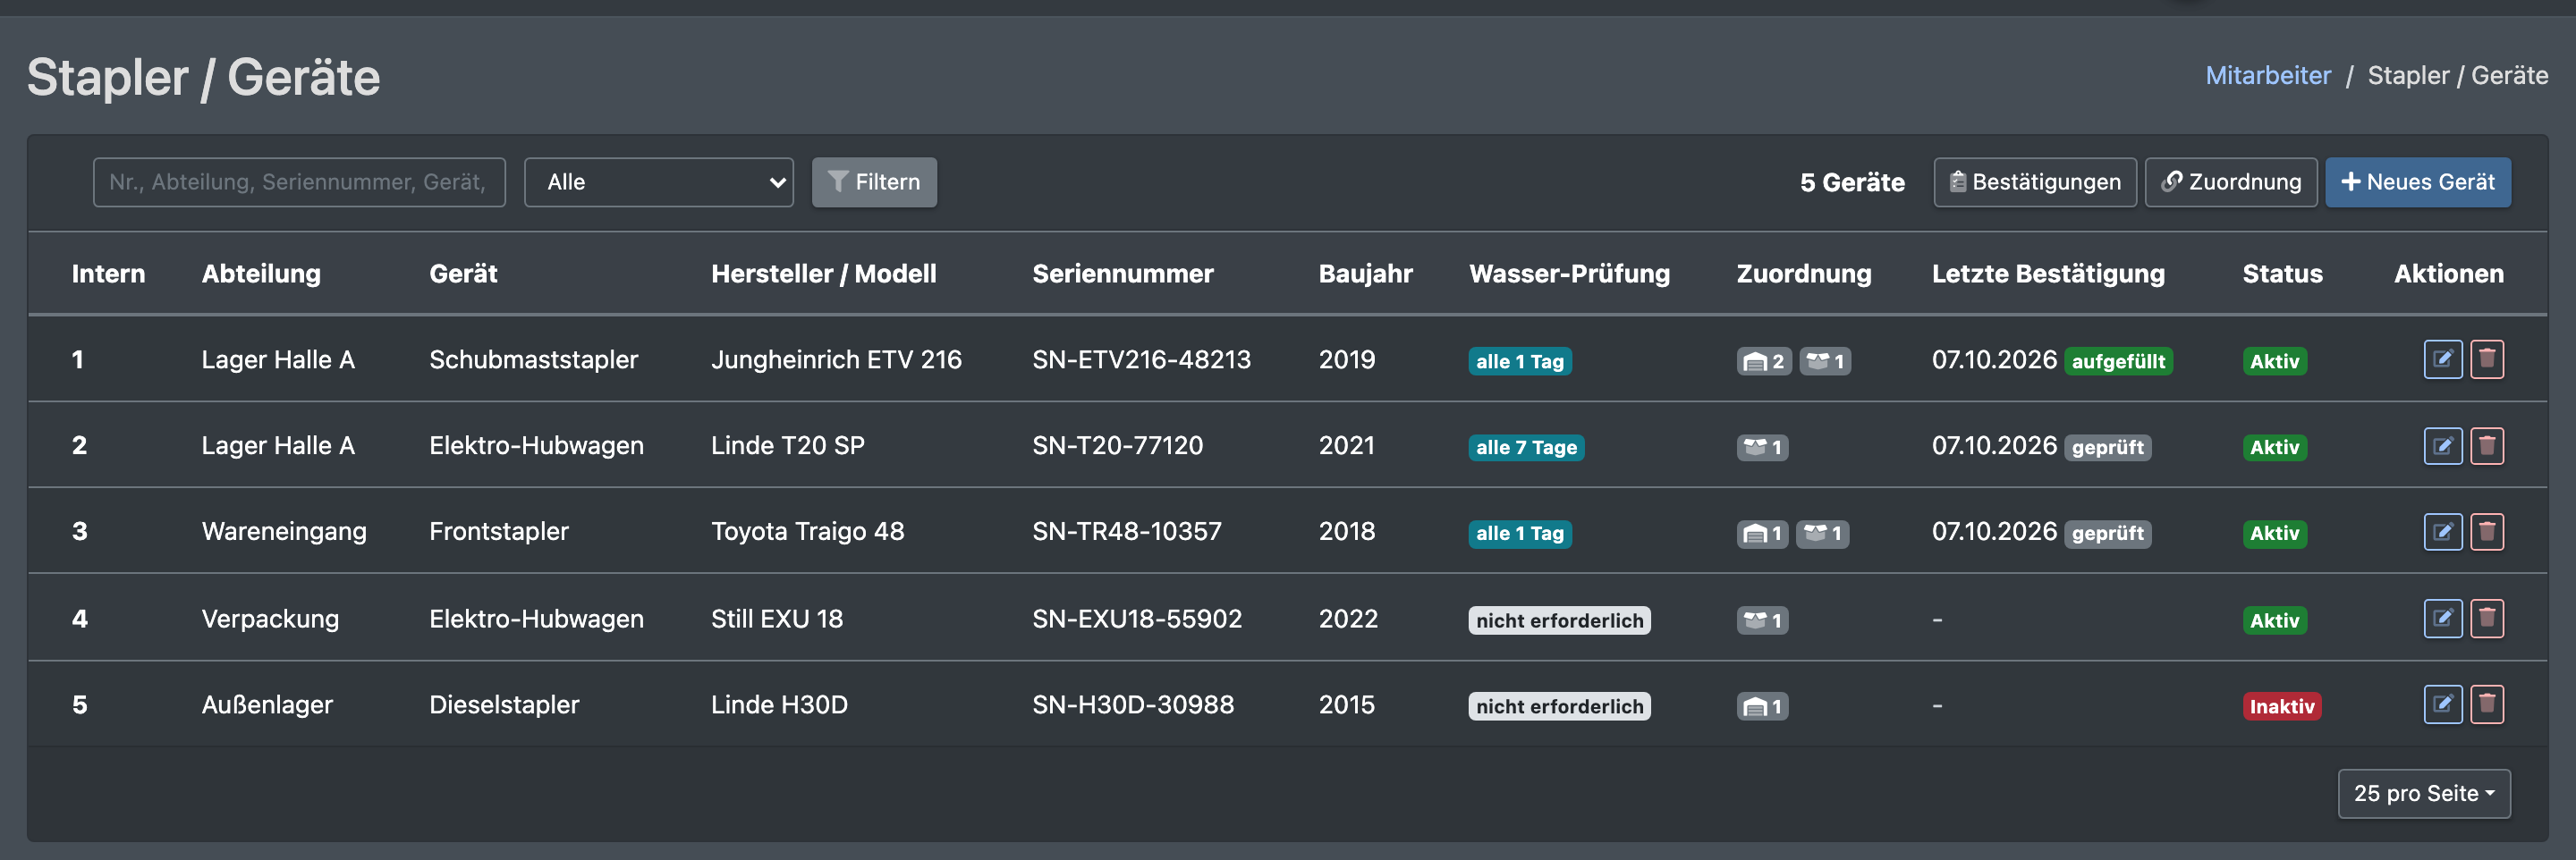This screenshot has width=2576, height=860.
Task: Delete the Linde T20 SP device
Action: tap(2487, 445)
